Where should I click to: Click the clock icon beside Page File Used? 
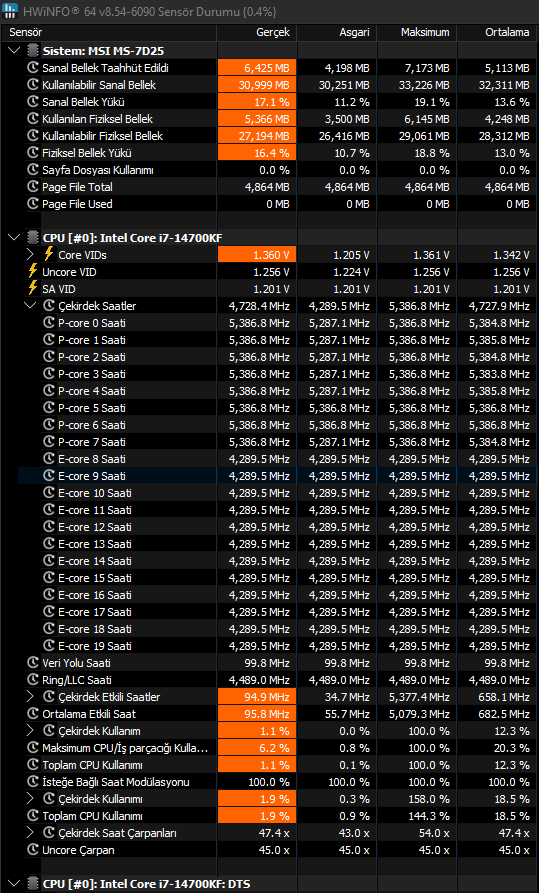click(x=33, y=204)
